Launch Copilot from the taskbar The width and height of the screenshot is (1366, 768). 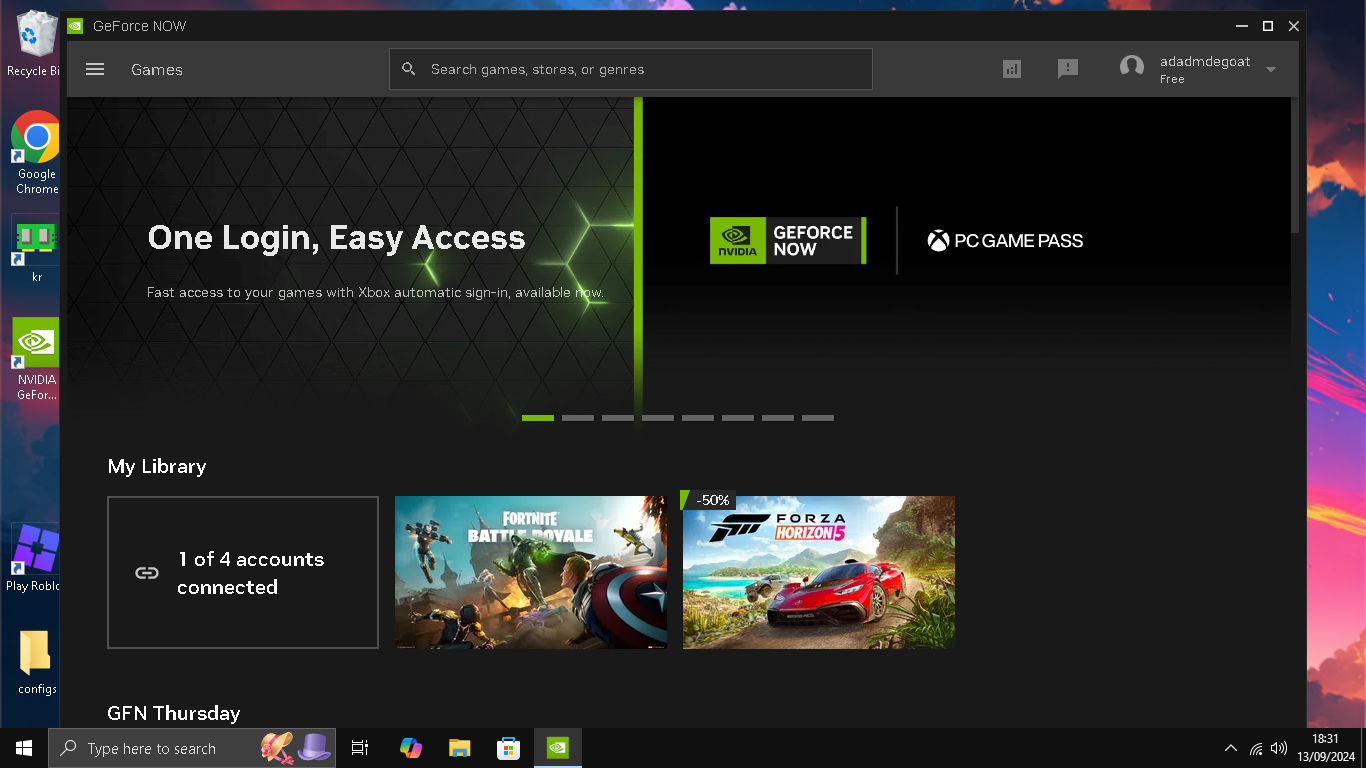coord(410,748)
